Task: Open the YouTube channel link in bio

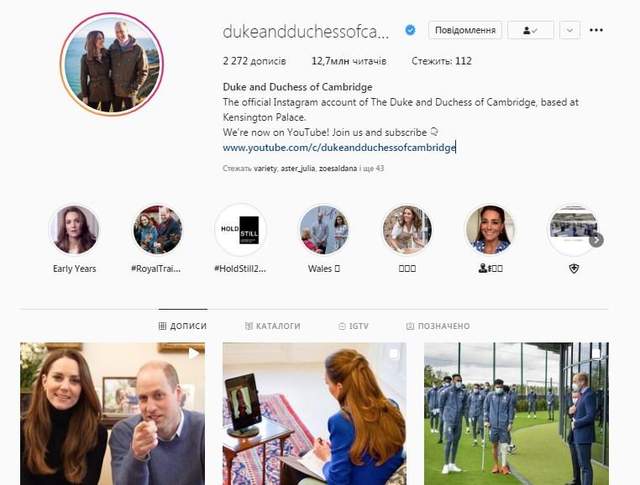Action: [x=339, y=147]
